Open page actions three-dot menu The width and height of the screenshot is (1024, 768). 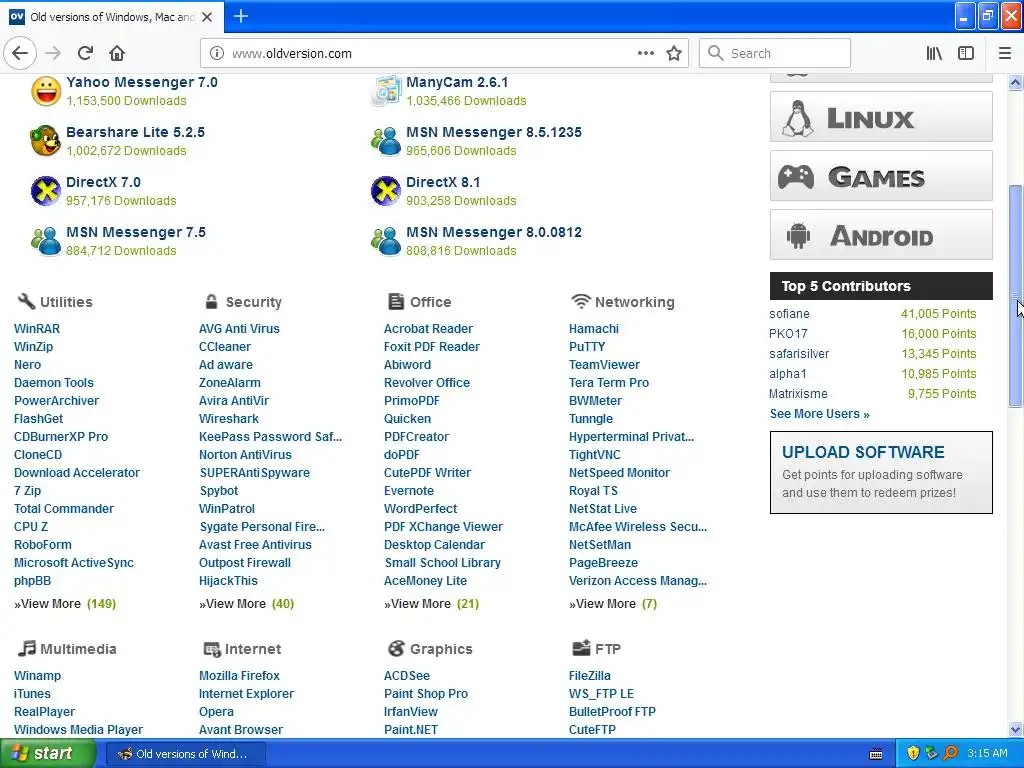coord(646,53)
